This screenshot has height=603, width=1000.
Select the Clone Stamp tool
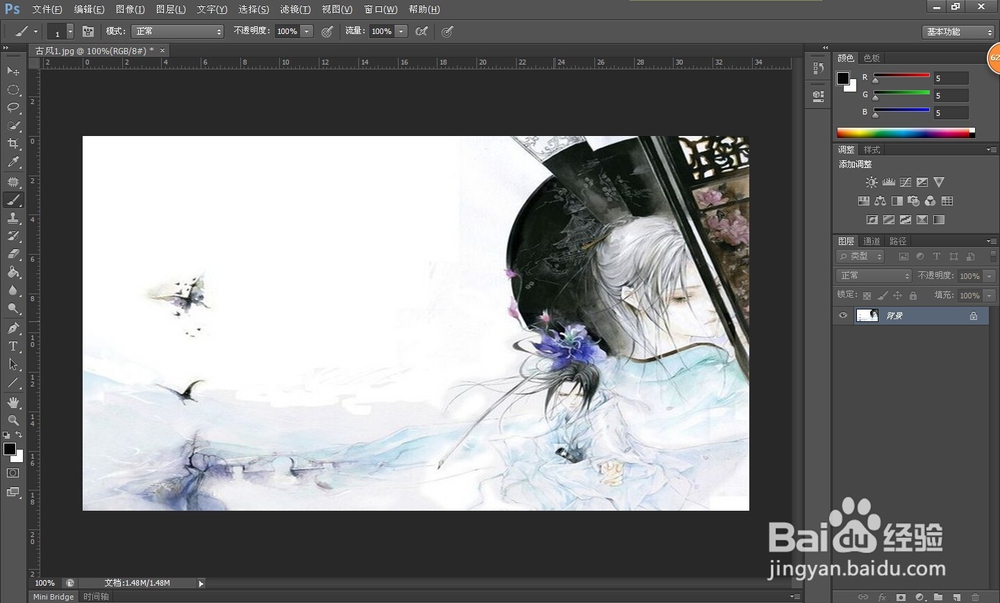pyautogui.click(x=13, y=218)
